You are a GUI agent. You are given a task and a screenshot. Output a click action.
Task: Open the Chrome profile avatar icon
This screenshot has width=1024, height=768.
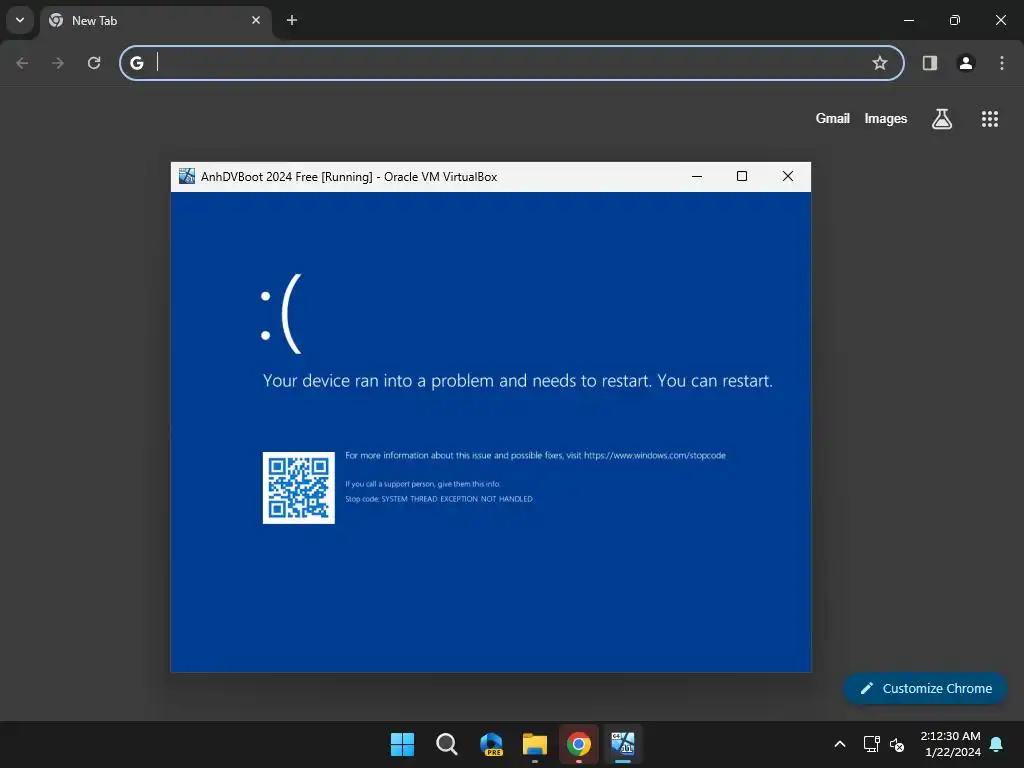[966, 63]
